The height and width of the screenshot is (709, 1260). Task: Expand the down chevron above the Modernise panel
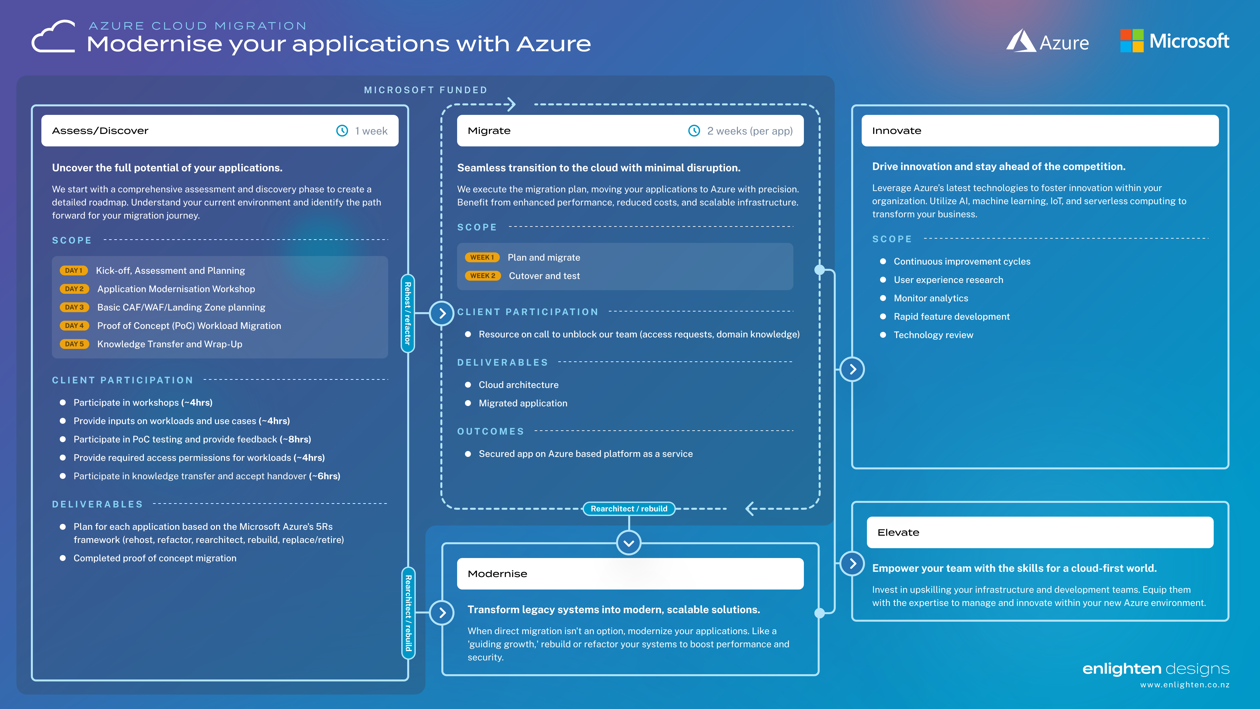[x=628, y=543]
